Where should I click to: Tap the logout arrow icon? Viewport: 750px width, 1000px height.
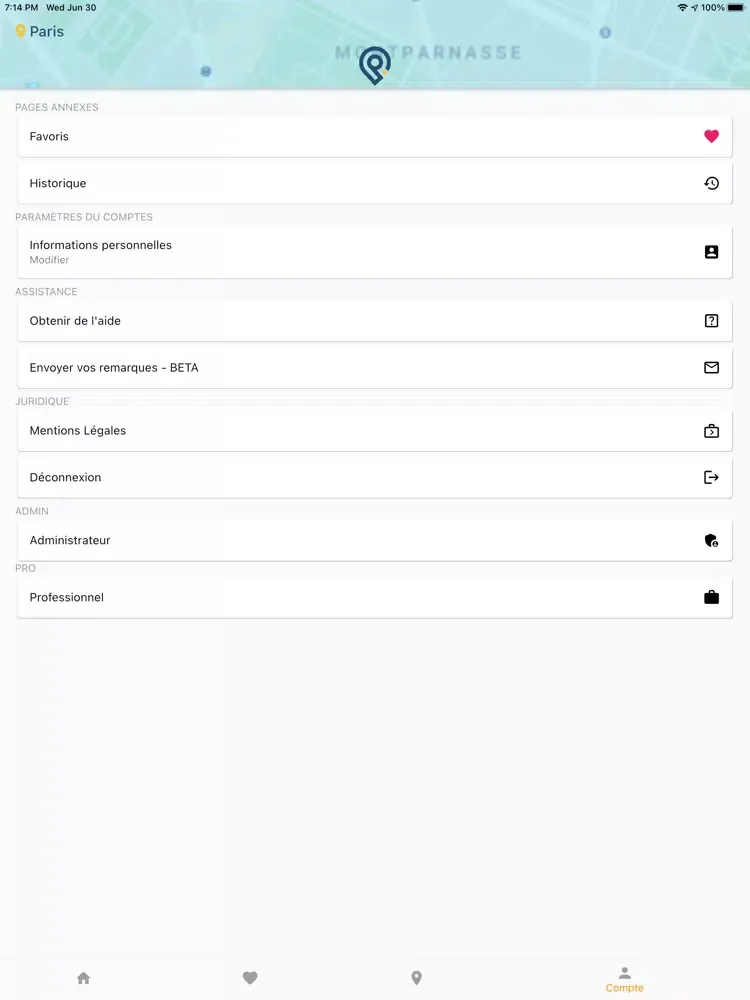tap(711, 477)
